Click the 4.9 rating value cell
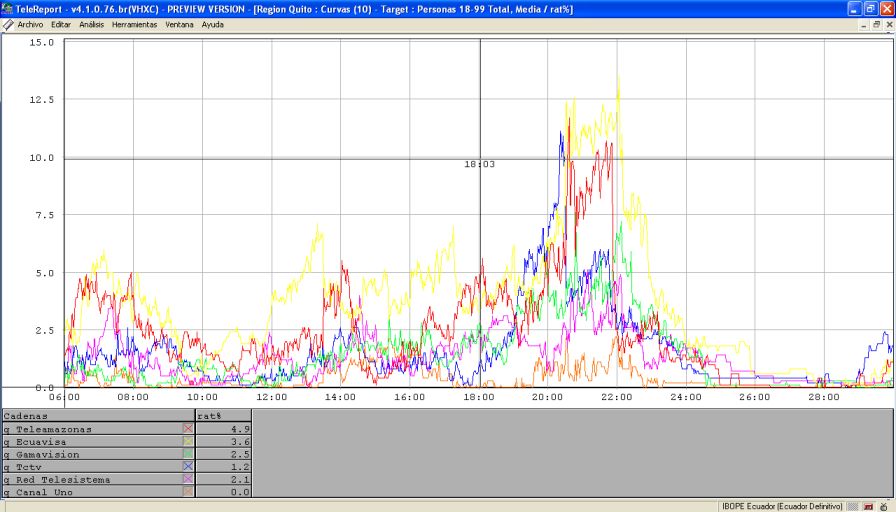896x512 pixels. [223, 429]
